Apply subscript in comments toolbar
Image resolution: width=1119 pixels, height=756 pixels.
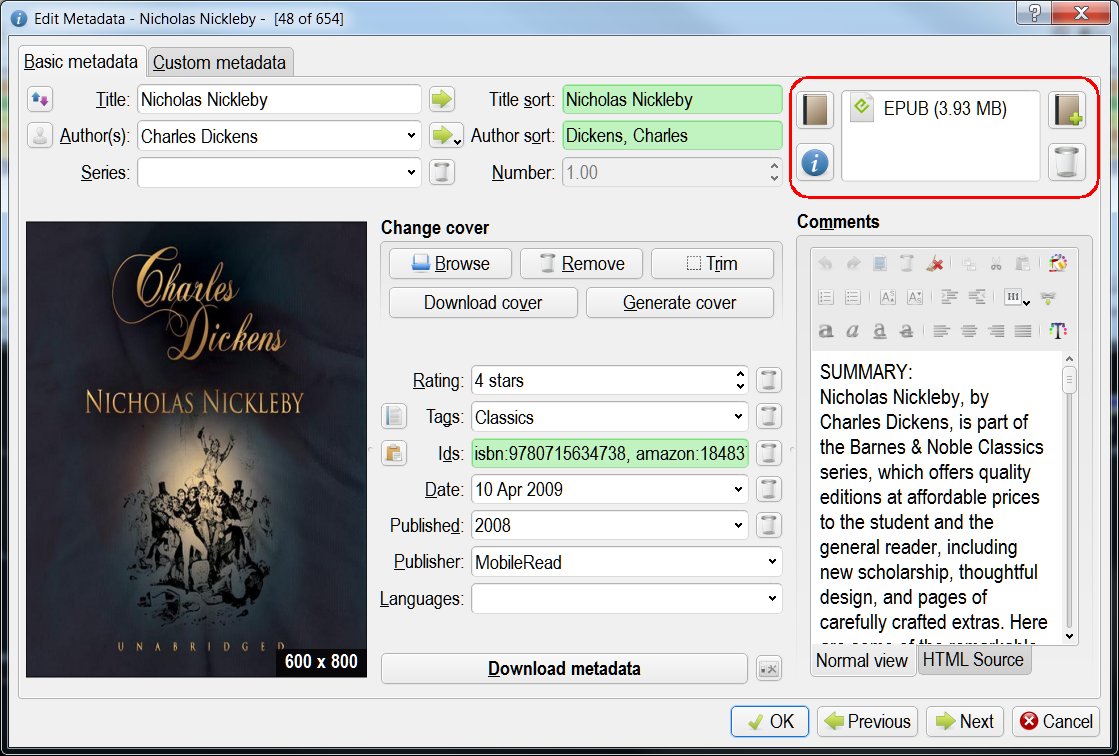point(915,297)
